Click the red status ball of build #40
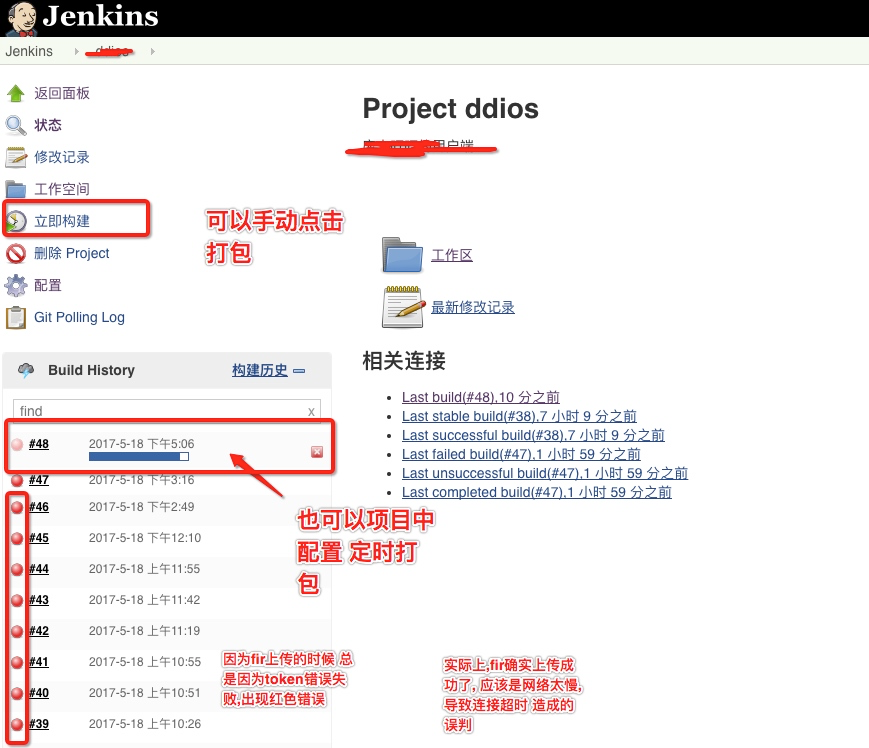 coord(17,693)
